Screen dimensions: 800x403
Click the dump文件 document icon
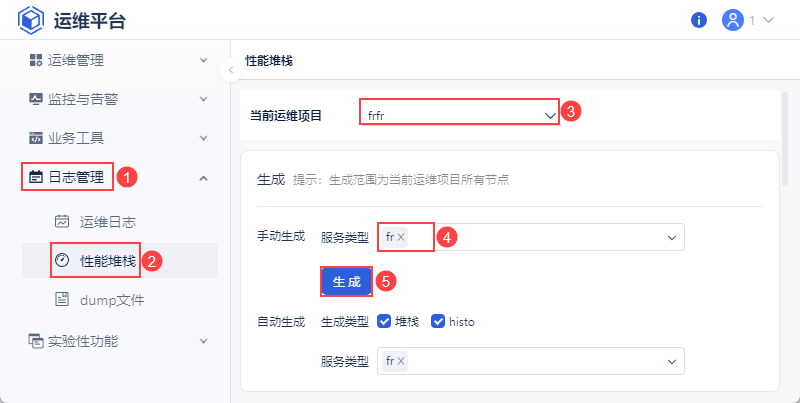click(x=62, y=299)
